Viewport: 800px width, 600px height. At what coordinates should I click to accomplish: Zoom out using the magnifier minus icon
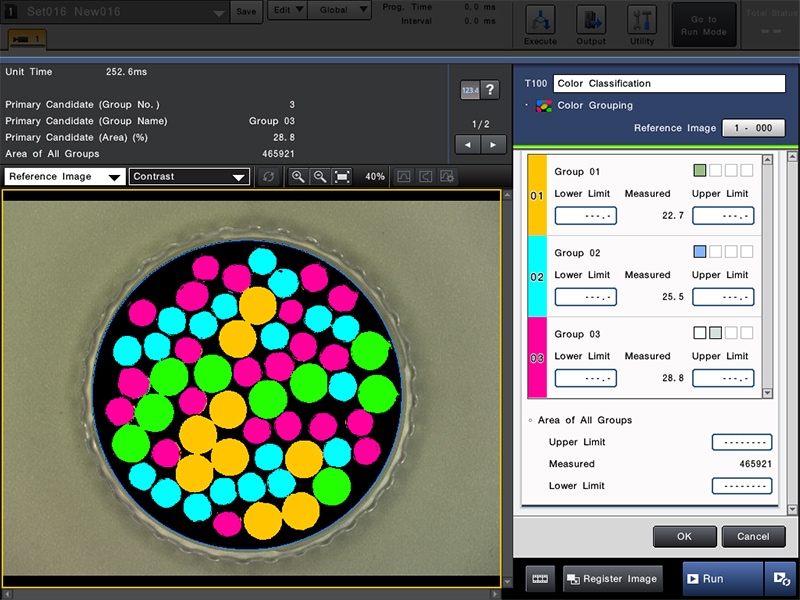pyautogui.click(x=320, y=177)
